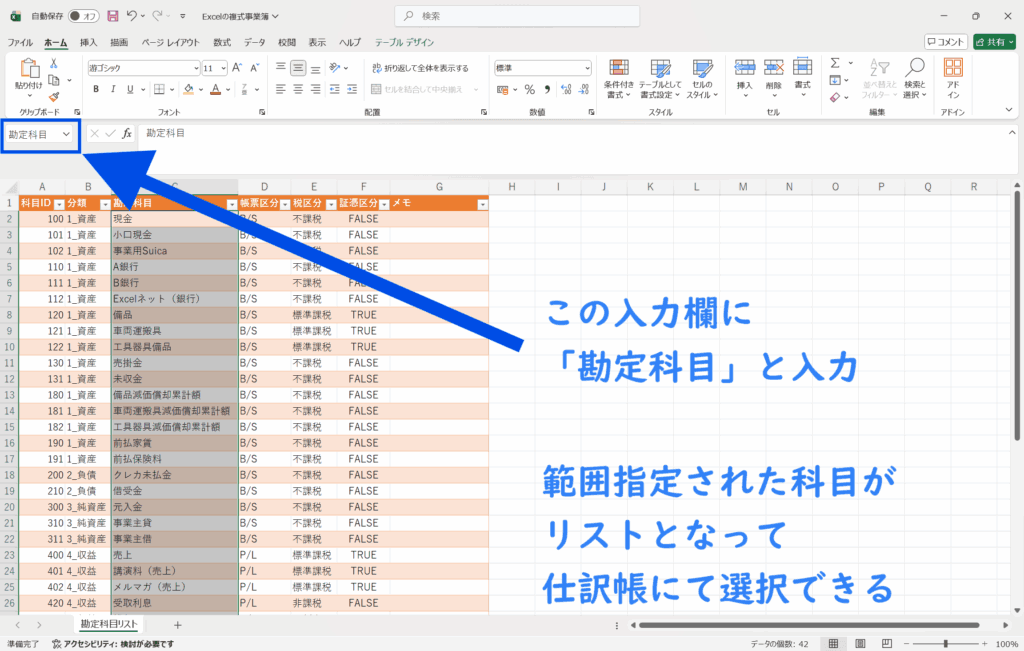
Task: Click the コメント (Comments) button
Action: (x=945, y=42)
